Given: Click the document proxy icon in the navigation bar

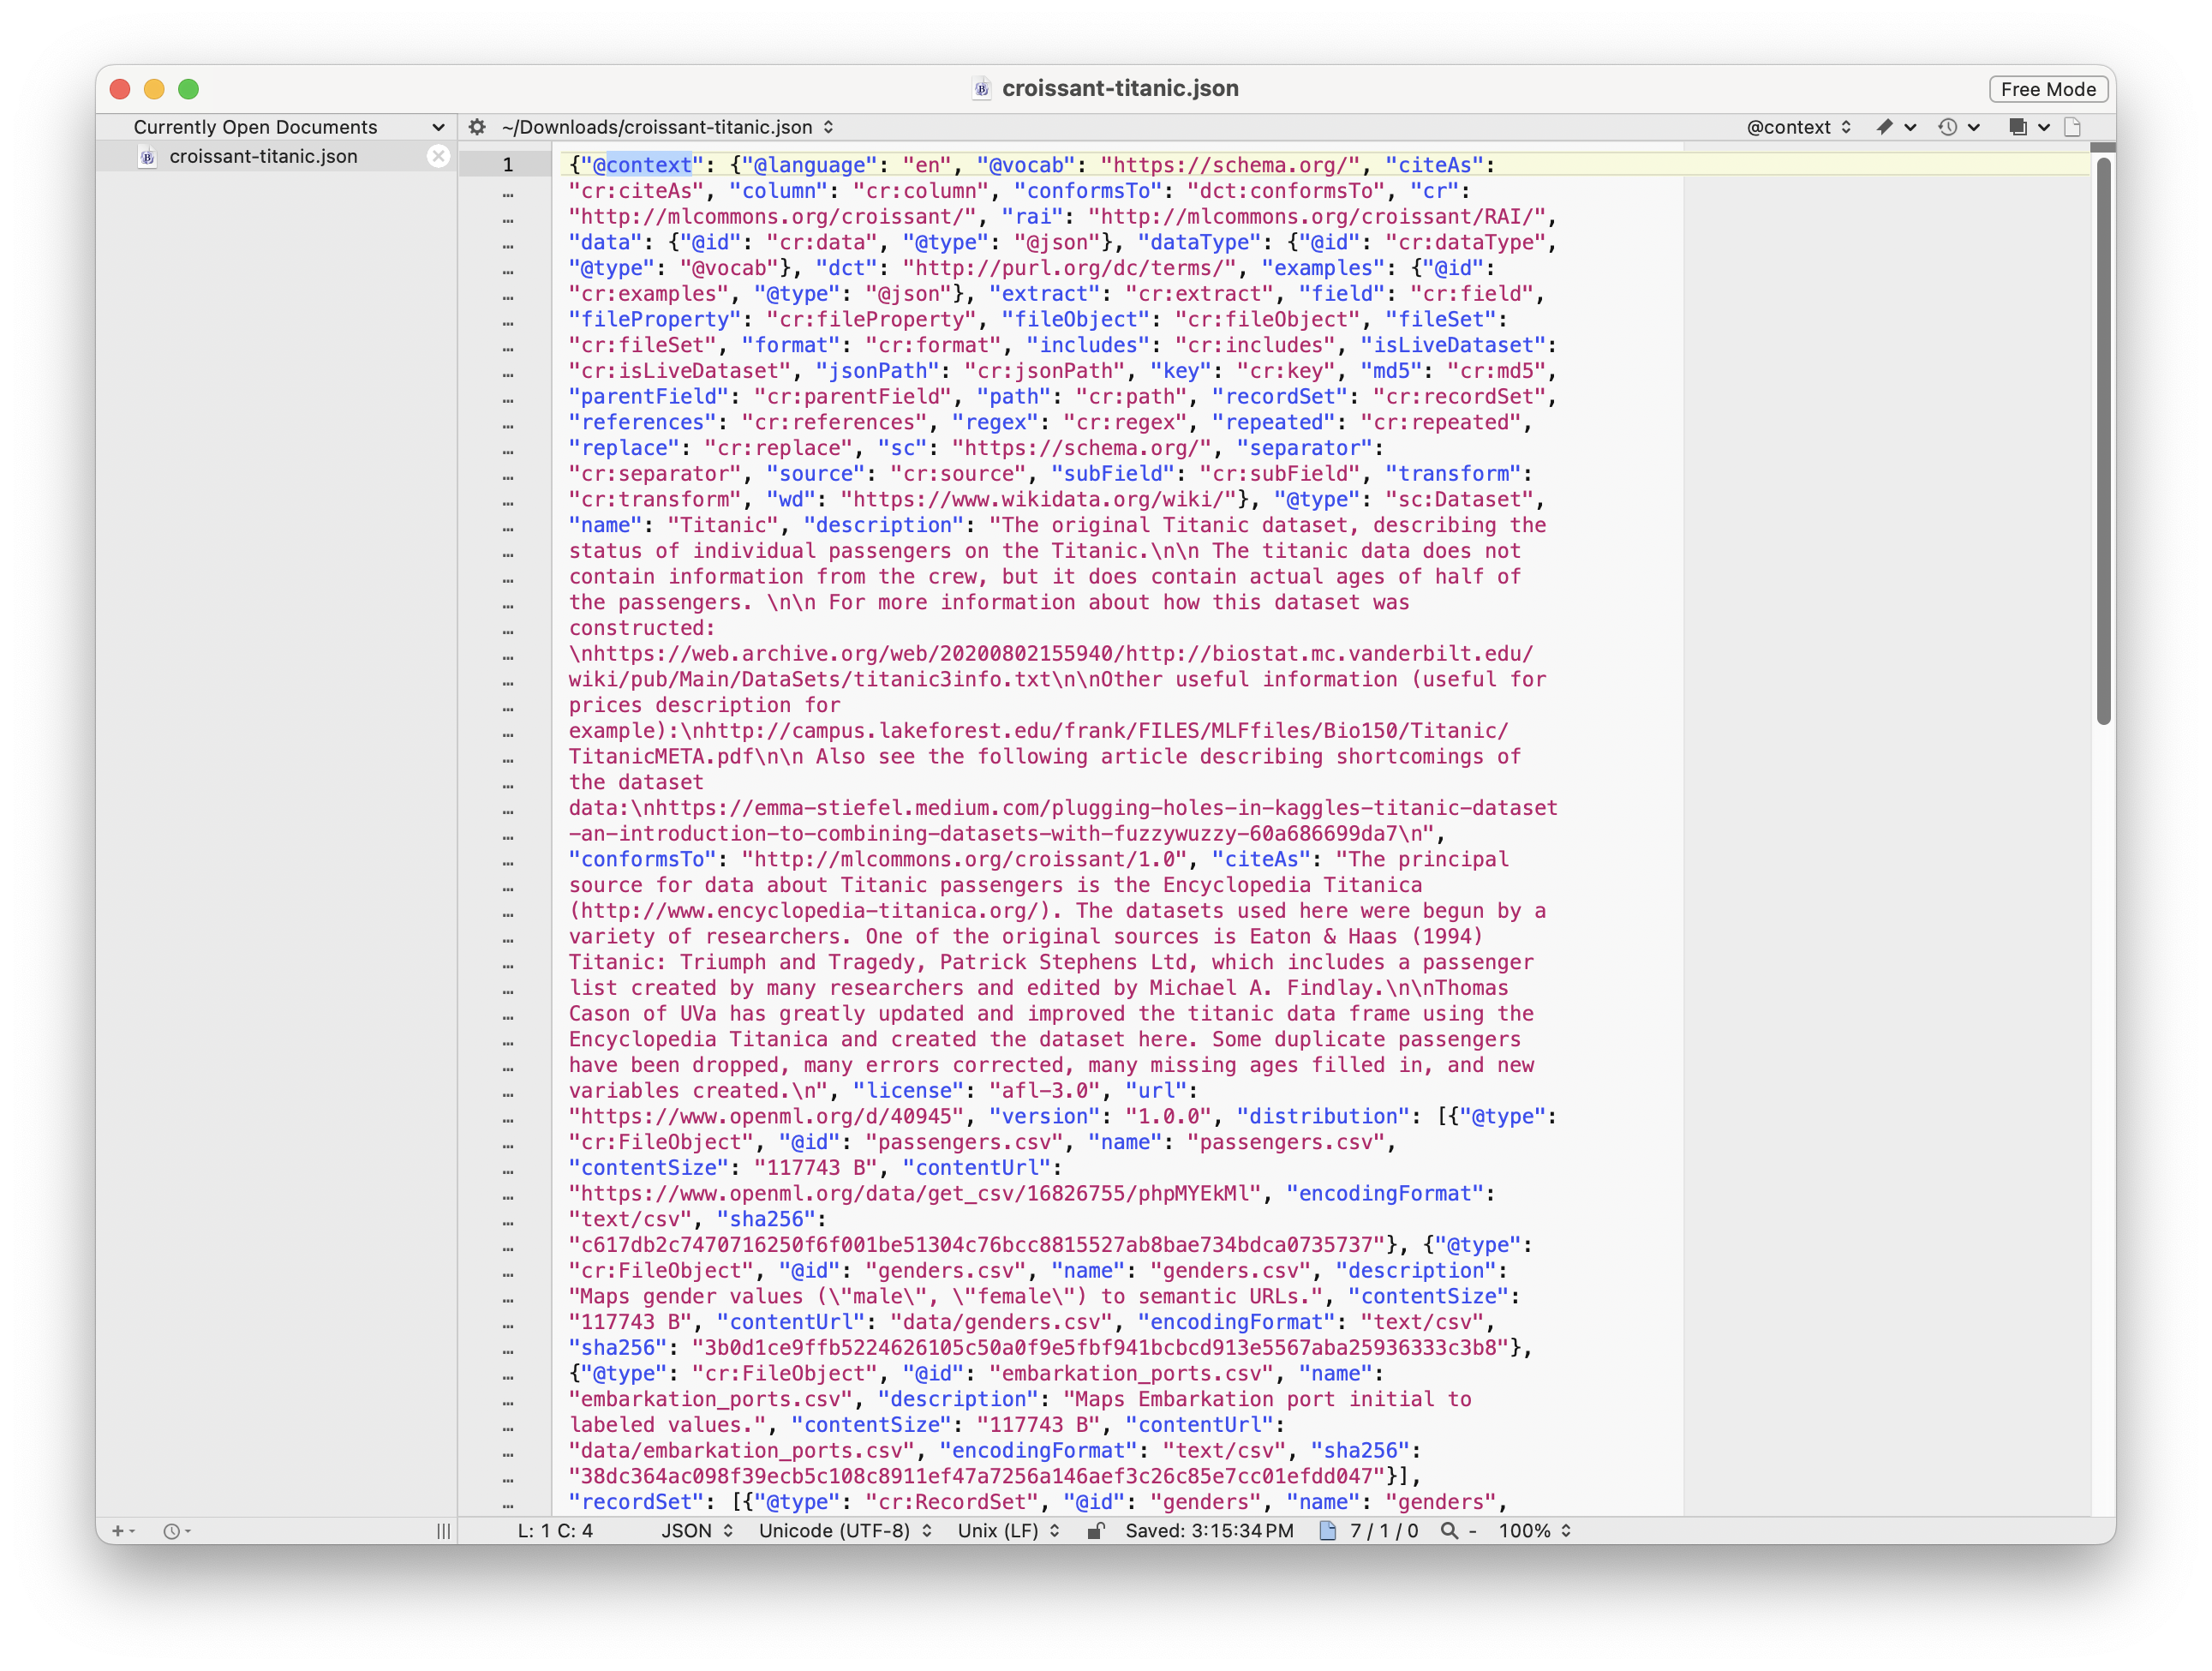Looking at the screenshot, I should (2073, 127).
